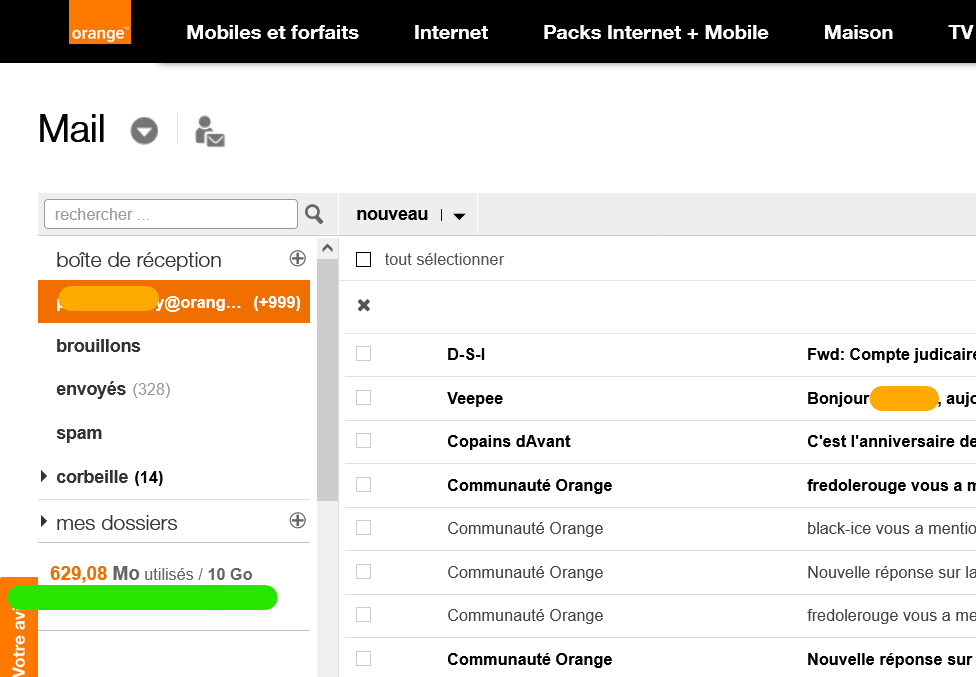Click the Mail page title
The image size is (976, 677).
click(x=72, y=129)
